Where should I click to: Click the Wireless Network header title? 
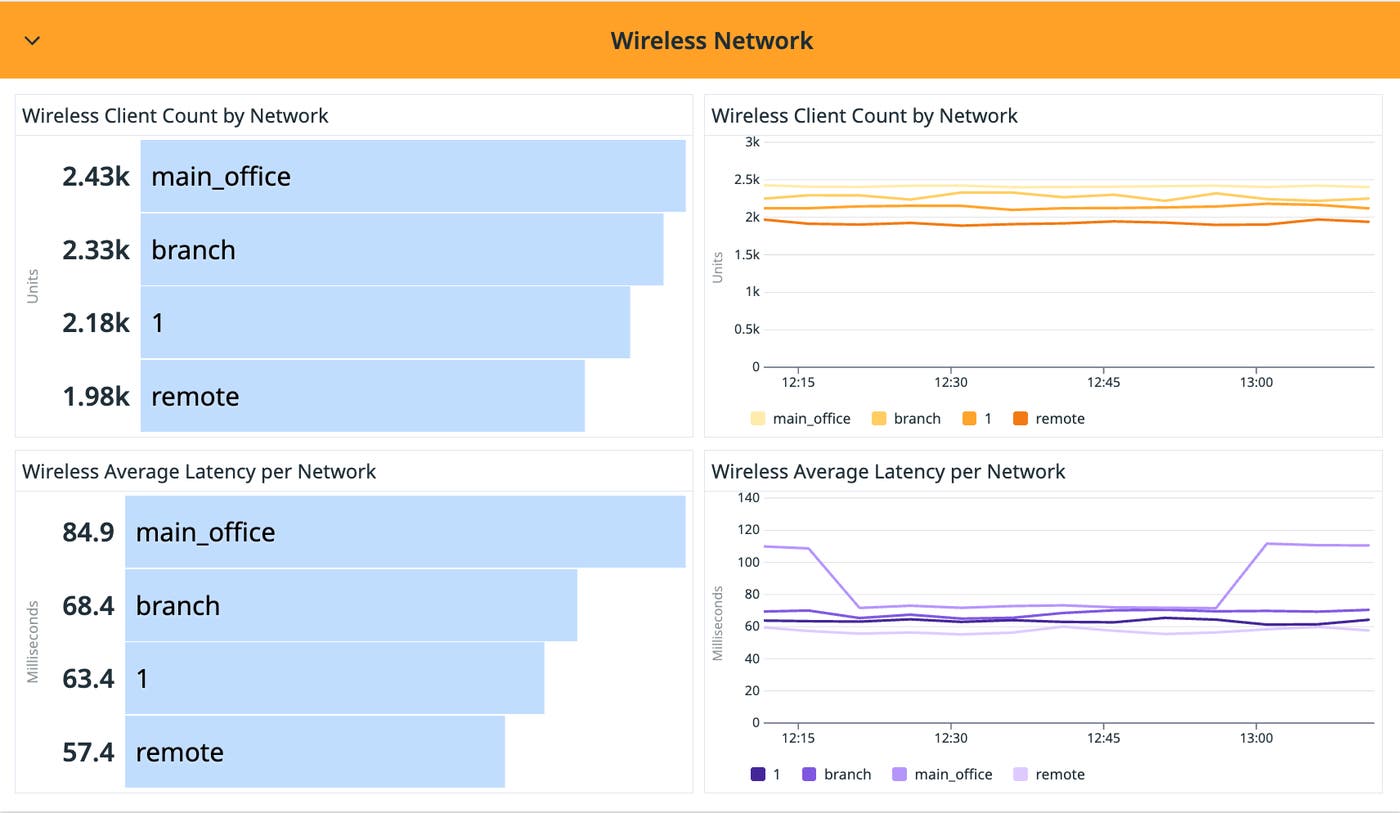(712, 40)
